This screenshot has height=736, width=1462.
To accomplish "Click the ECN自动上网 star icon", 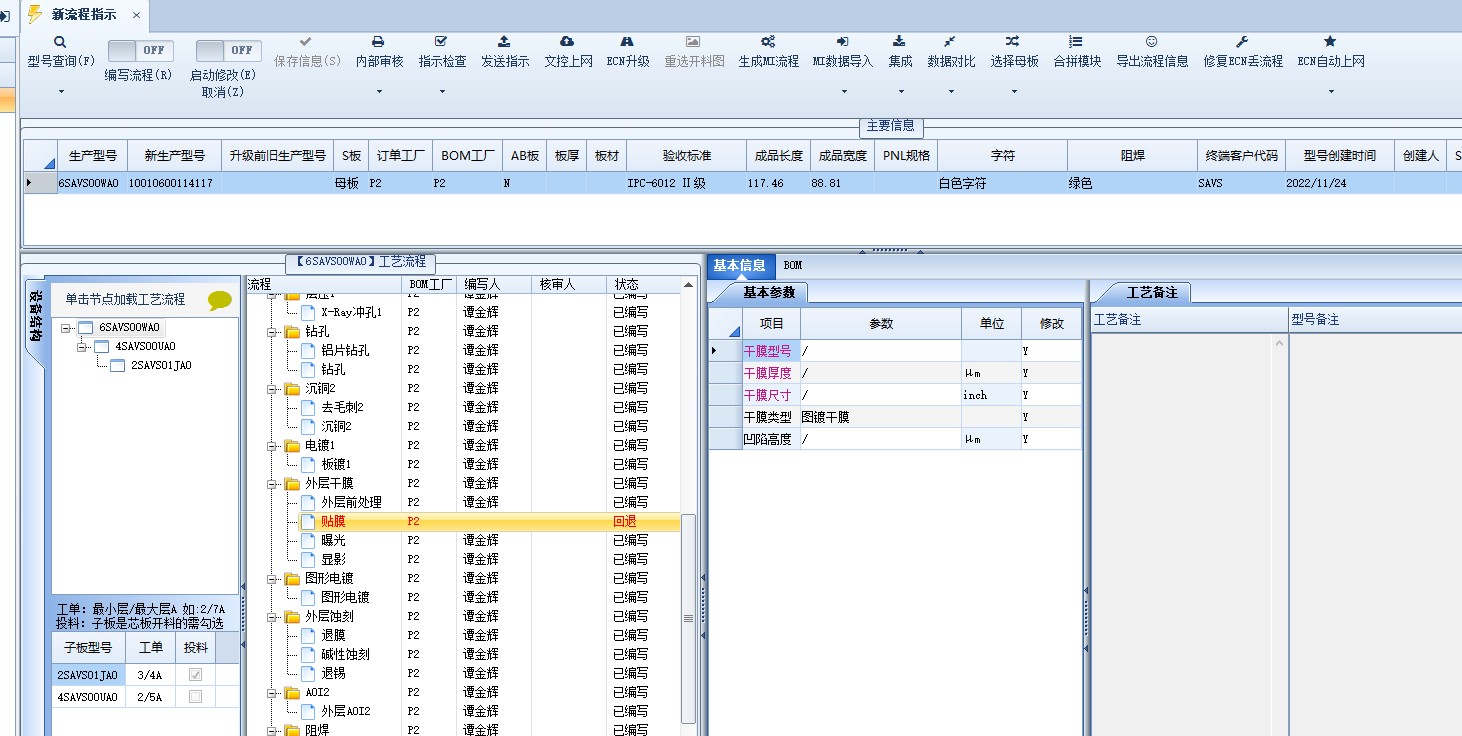I will pos(1330,42).
